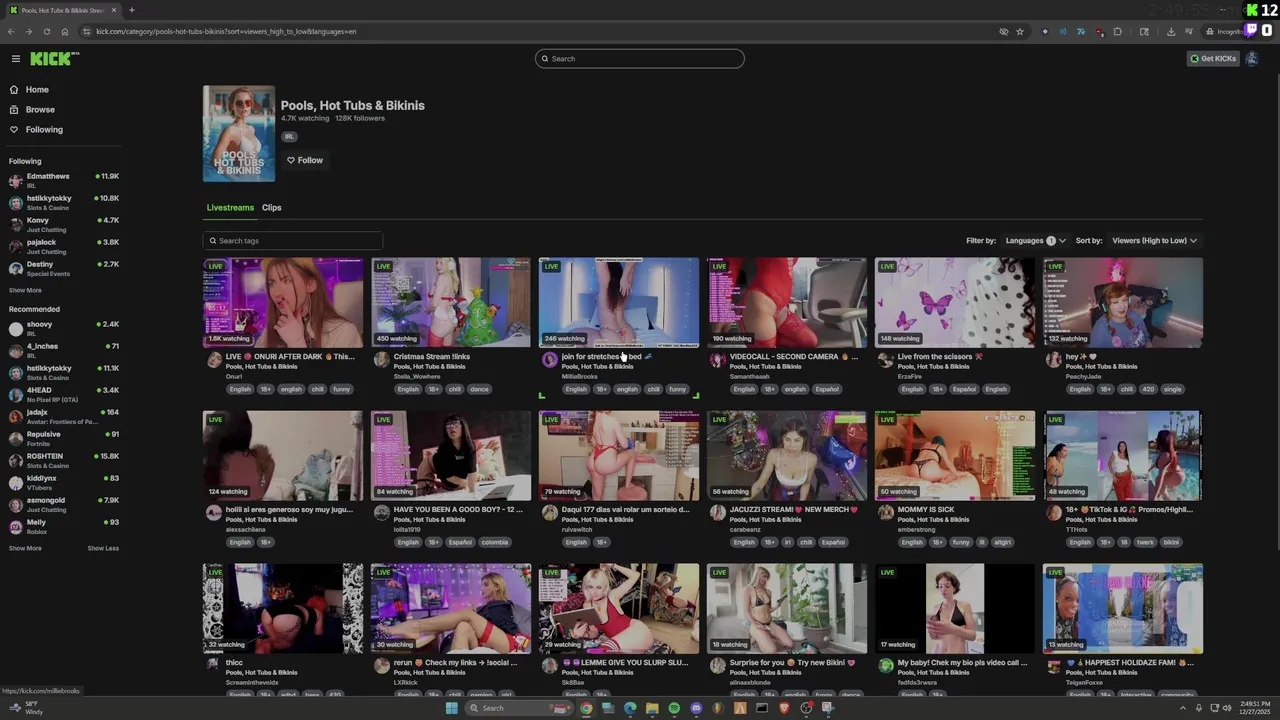Click the Get KICKs button

point(1213,59)
